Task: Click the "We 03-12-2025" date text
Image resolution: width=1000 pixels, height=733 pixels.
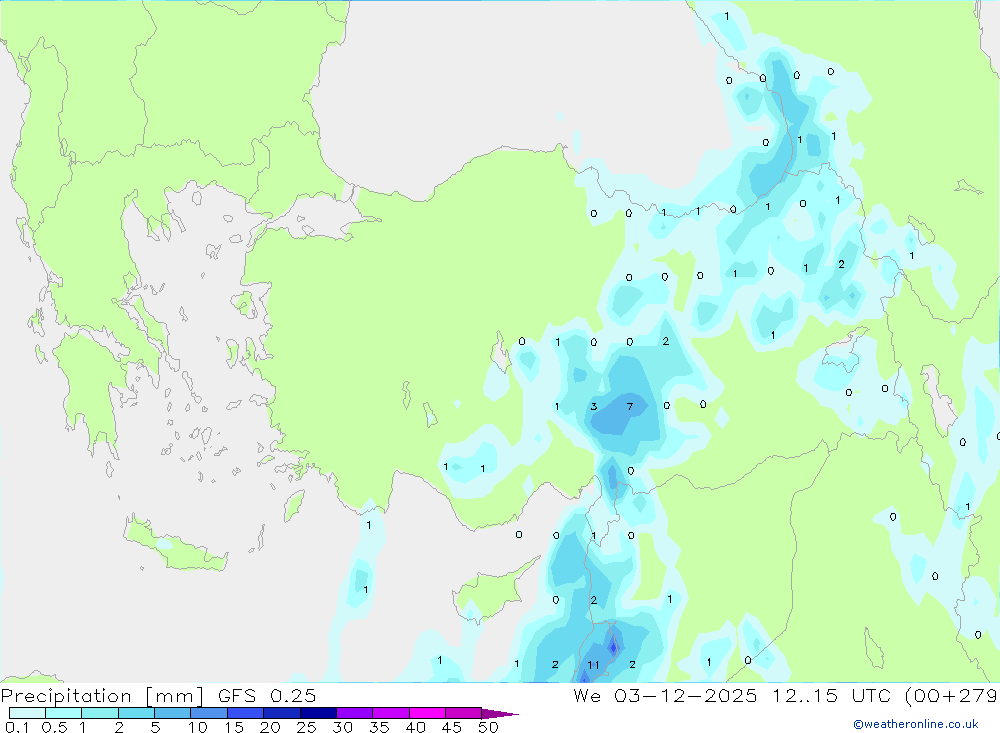Action: [665, 696]
